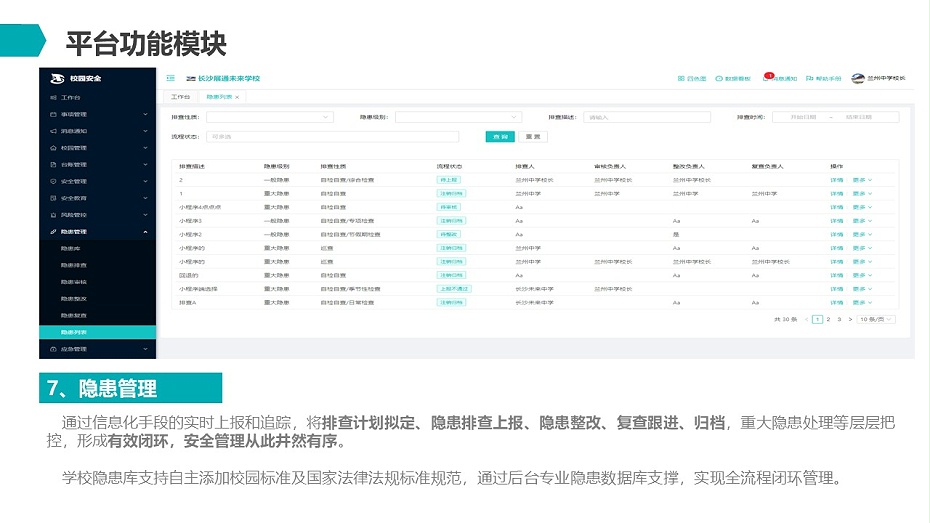Open 详情 link in row 小程序端选择

click(x=837, y=289)
